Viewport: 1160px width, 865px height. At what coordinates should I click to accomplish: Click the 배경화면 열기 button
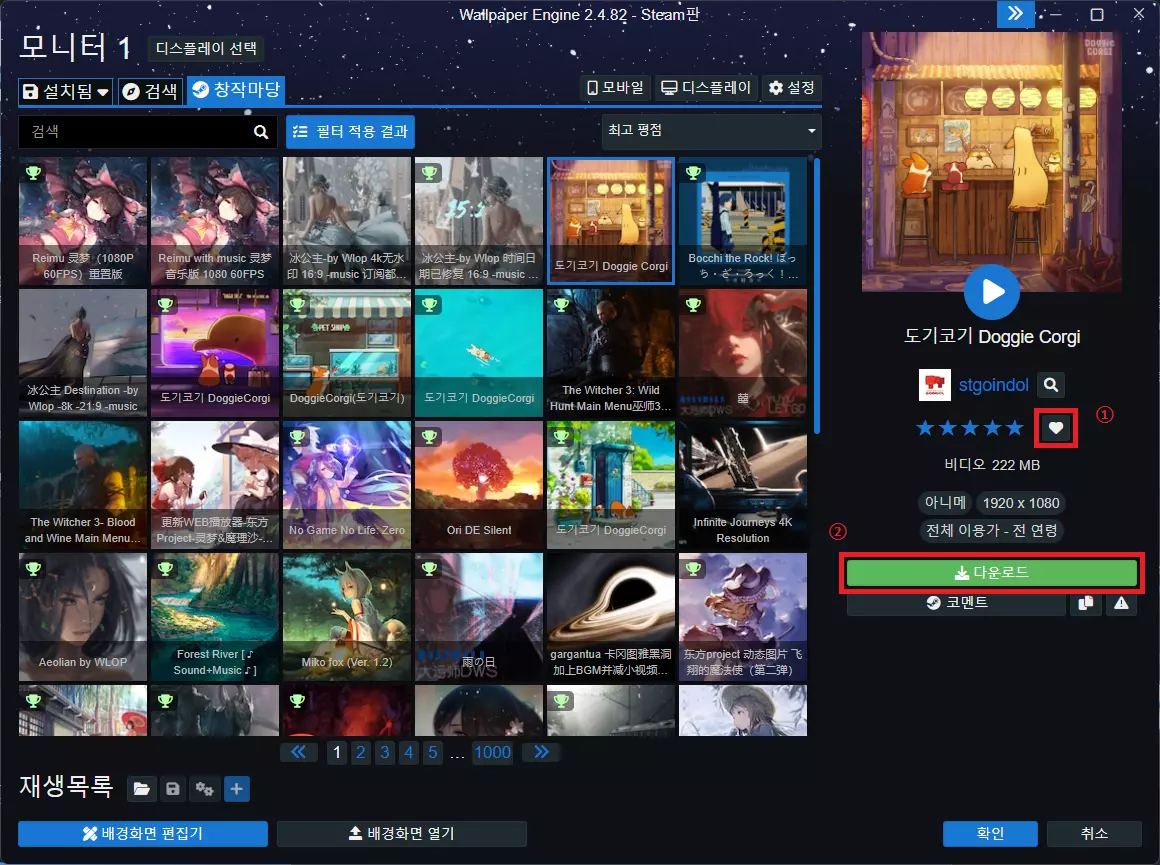click(402, 833)
